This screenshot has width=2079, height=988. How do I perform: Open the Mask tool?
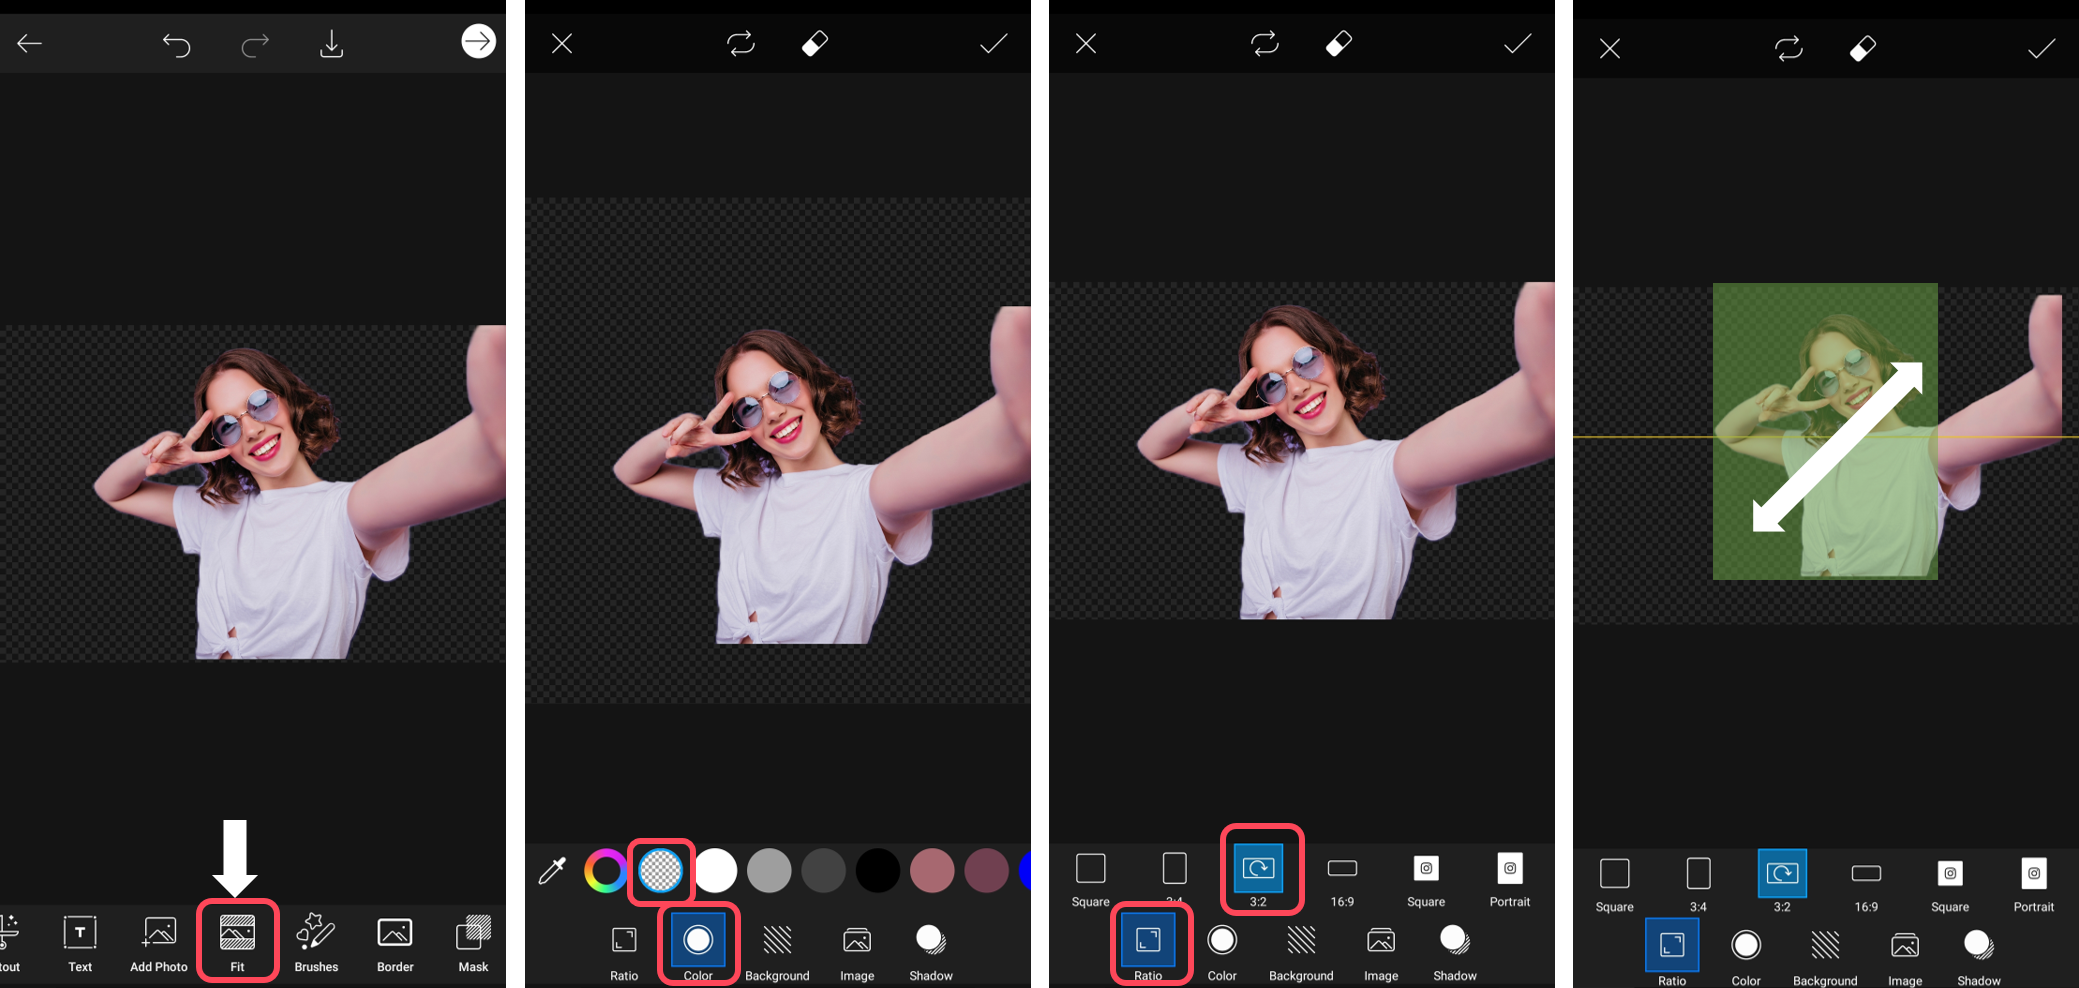[473, 940]
